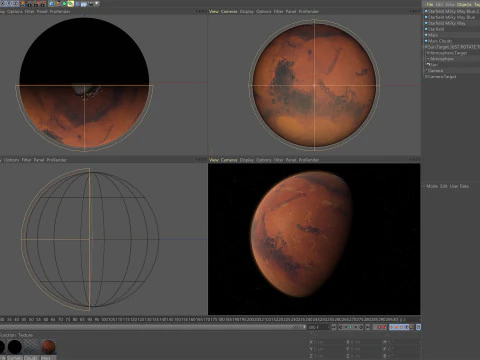The height and width of the screenshot is (360, 480).
Task: Open Edit menu in the Object Manager
Action: click(x=439, y=4)
